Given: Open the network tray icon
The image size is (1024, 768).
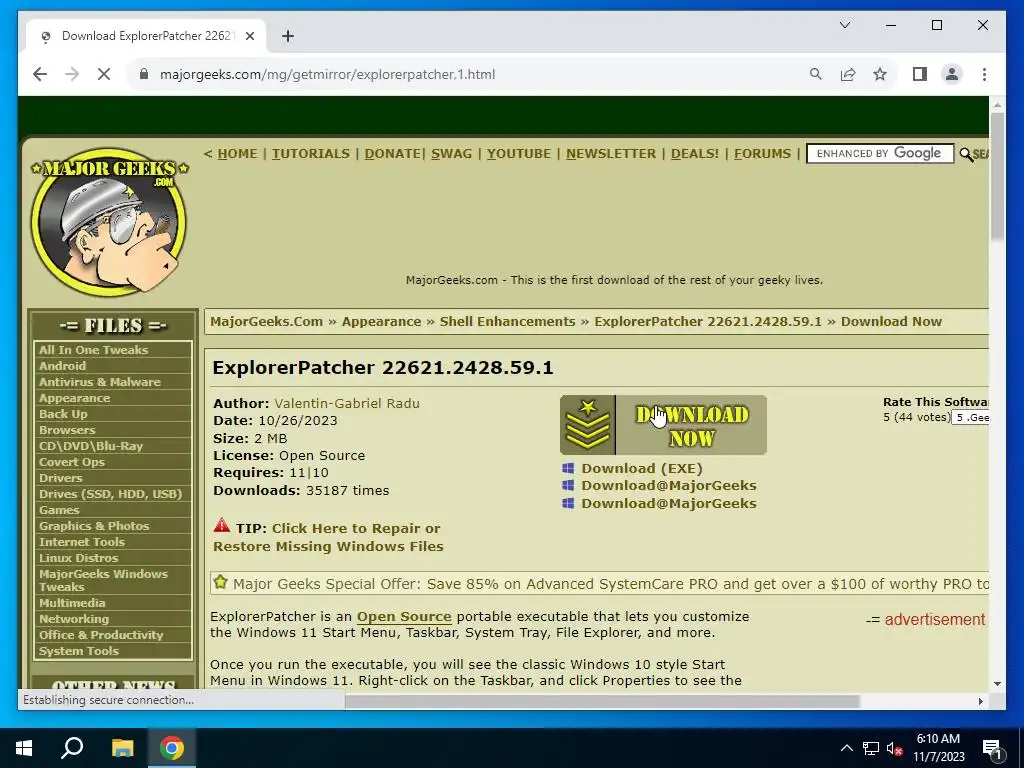Looking at the screenshot, I should point(871,748).
